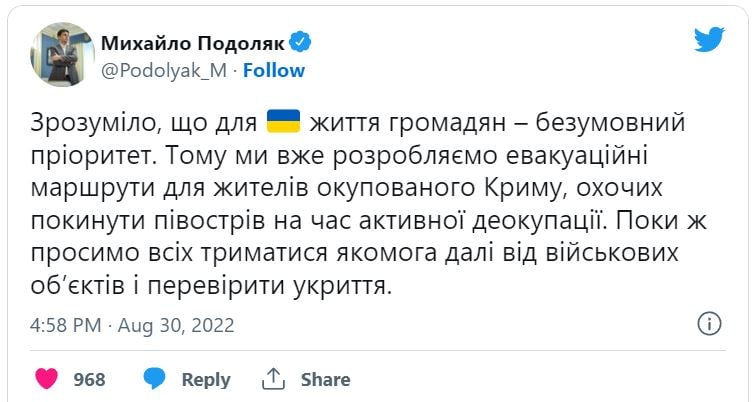Click the Twitter bird logo
Image resolution: width=755 pixels, height=402 pixels.
[x=709, y=40]
